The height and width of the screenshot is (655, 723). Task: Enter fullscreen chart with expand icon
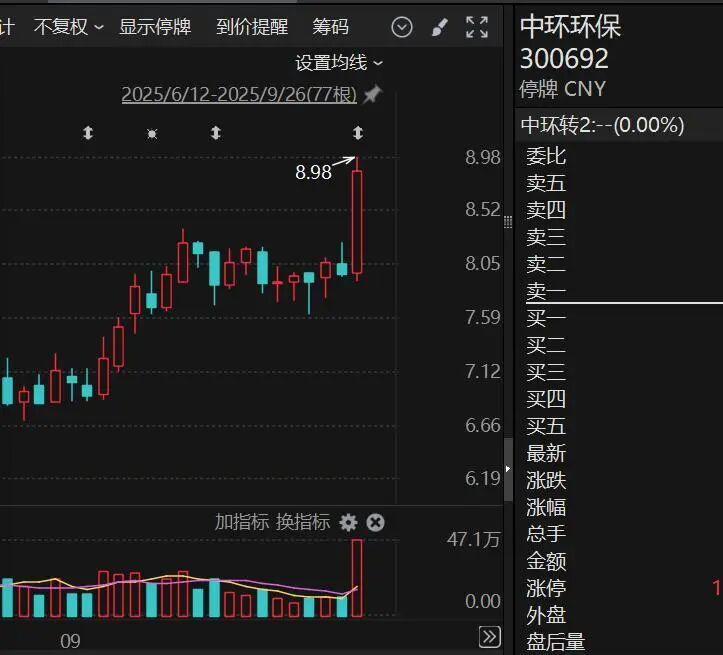click(477, 27)
